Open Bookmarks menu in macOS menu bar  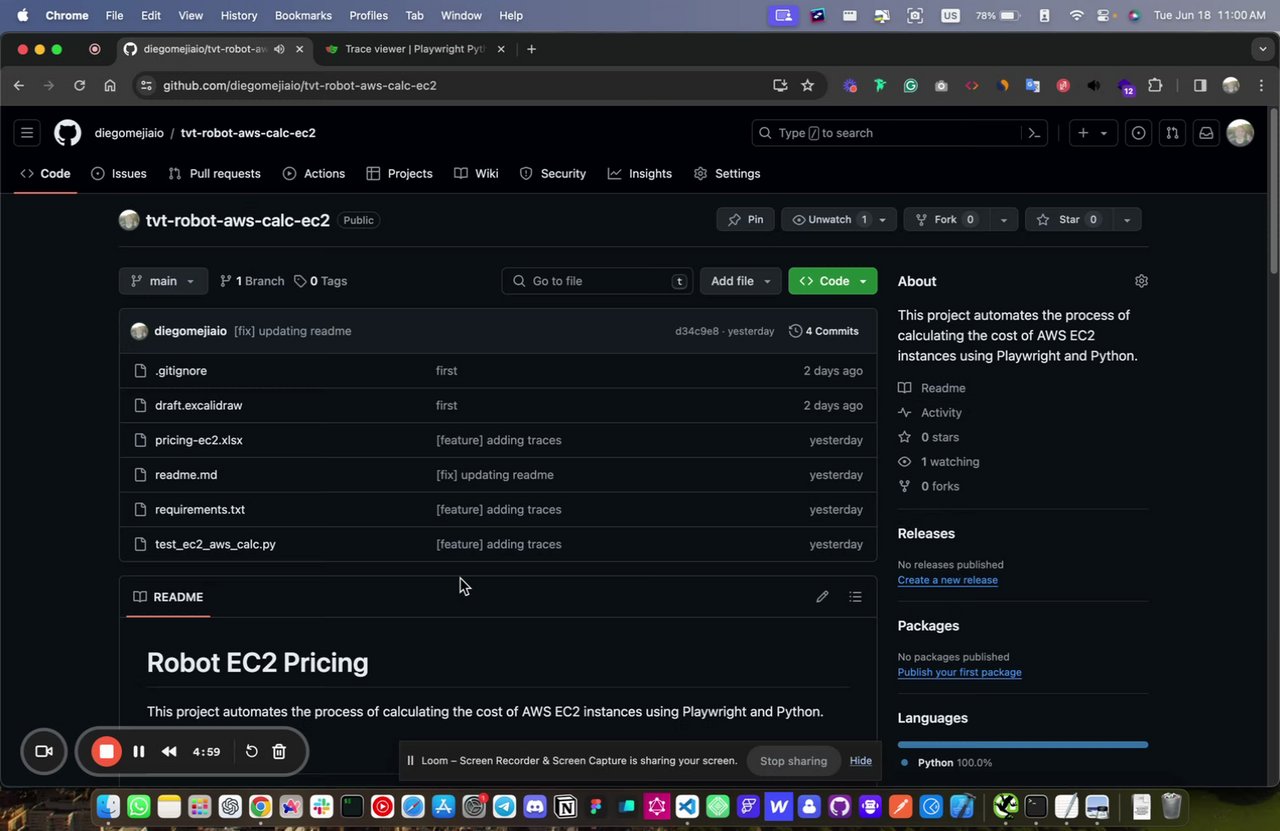[x=303, y=16]
